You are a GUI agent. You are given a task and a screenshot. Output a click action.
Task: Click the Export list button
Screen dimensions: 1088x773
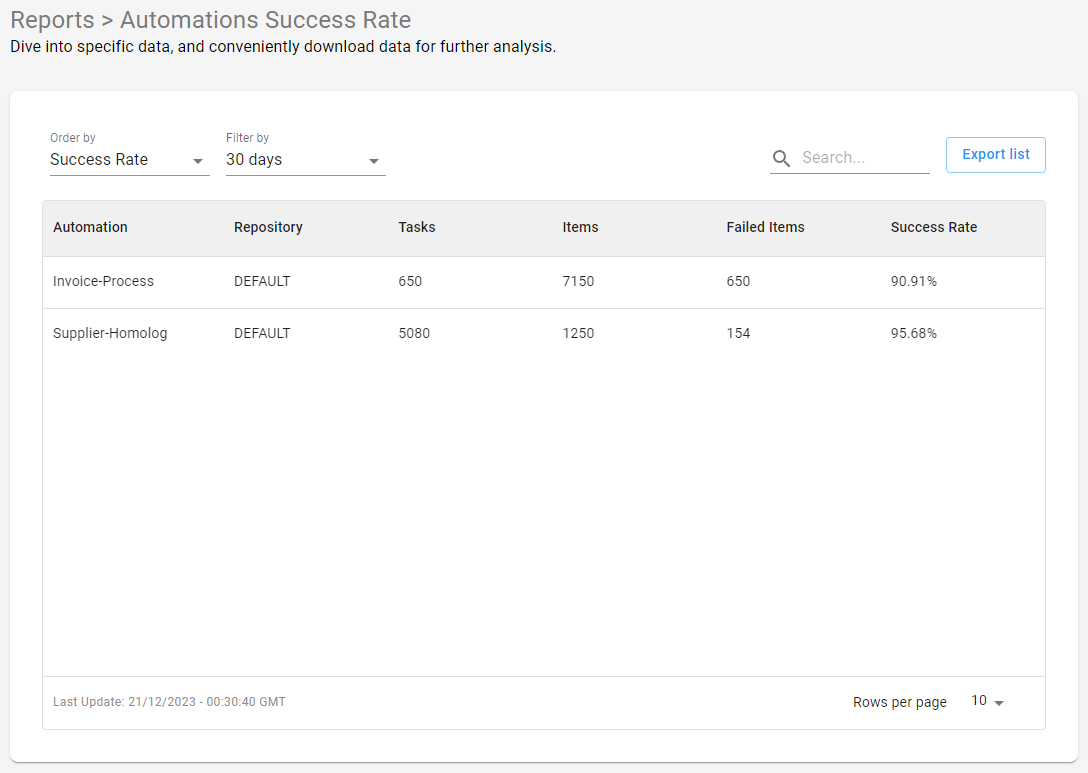pyautogui.click(x=996, y=155)
